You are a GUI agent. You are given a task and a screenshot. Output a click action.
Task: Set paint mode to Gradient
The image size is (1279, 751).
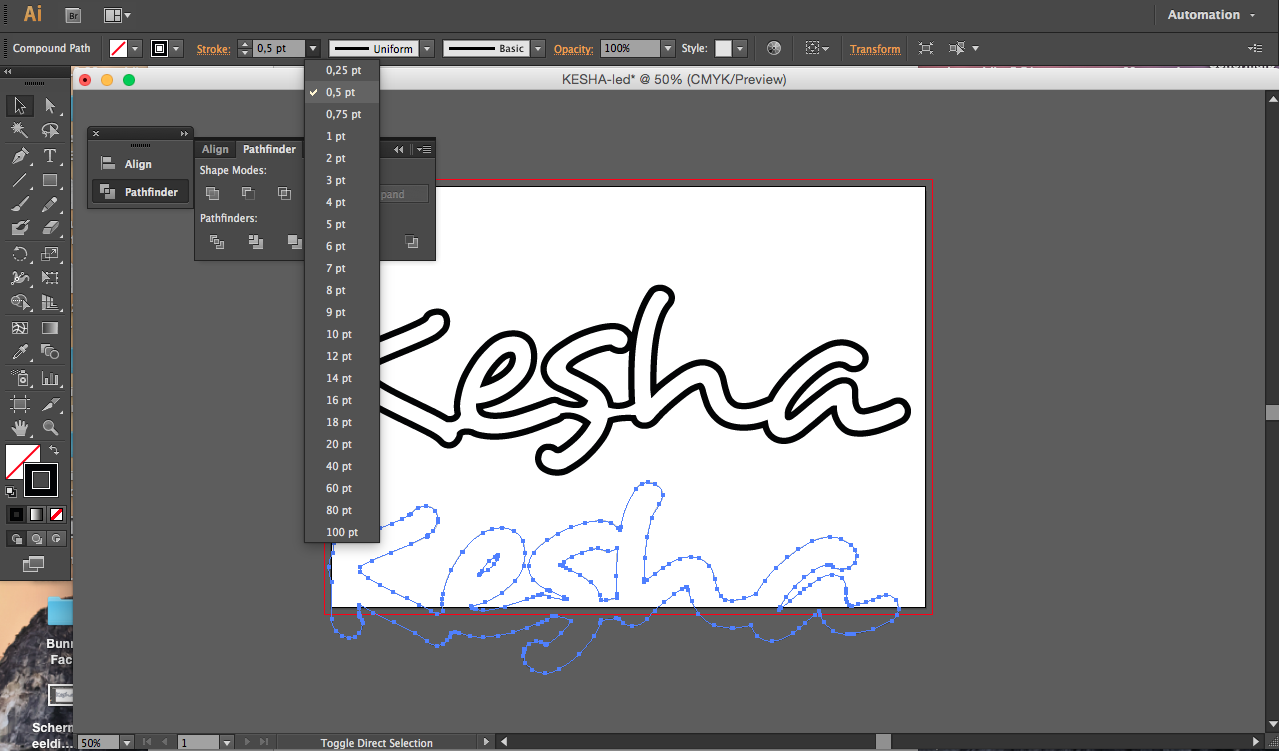point(36,514)
